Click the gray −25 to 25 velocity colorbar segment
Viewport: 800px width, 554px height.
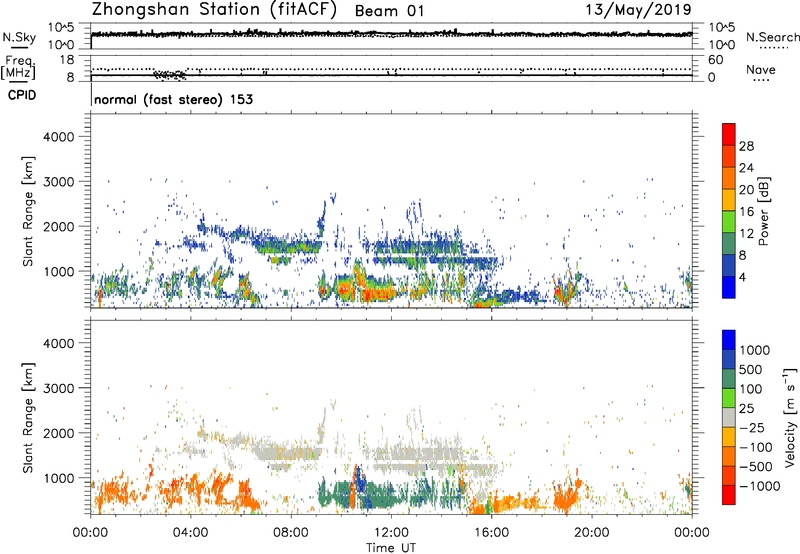point(729,417)
